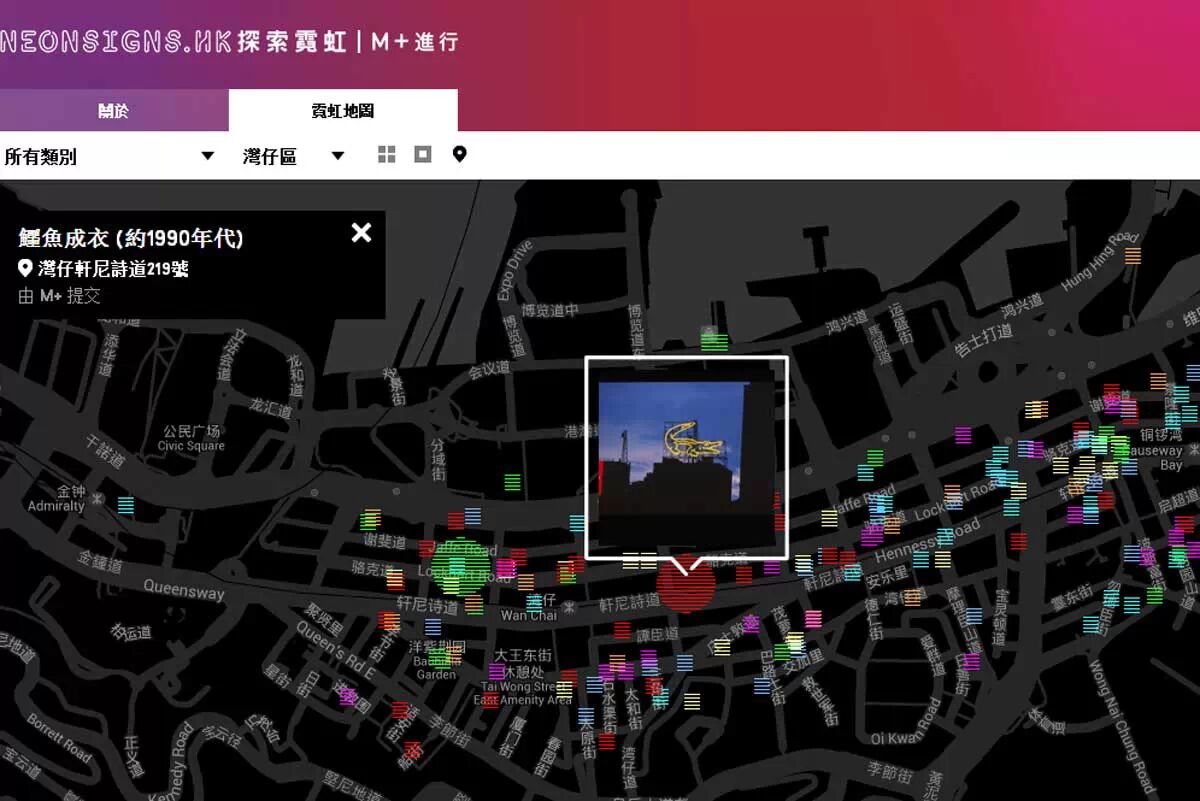Open the 所有類別 category dropdown
Screen dimensions: 1200x801
109,157
